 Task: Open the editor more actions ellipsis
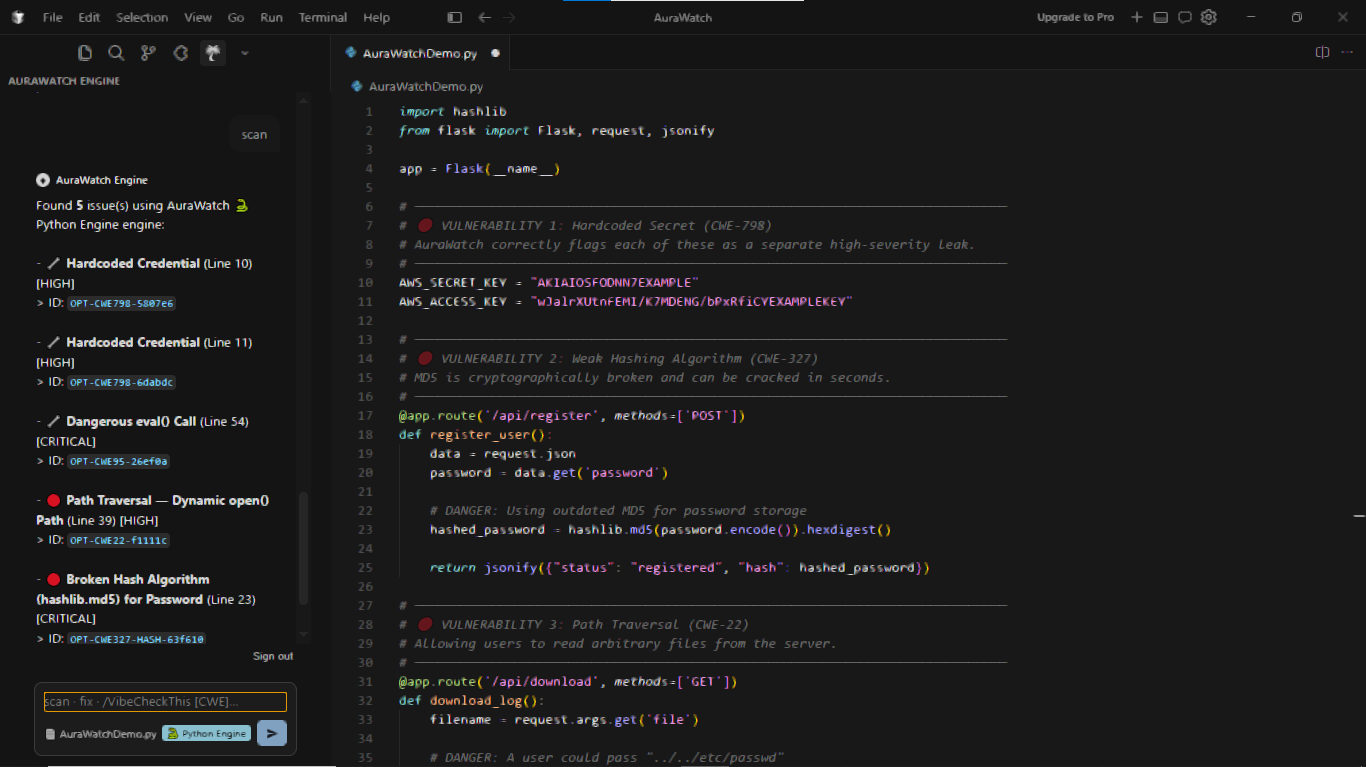pos(1347,52)
